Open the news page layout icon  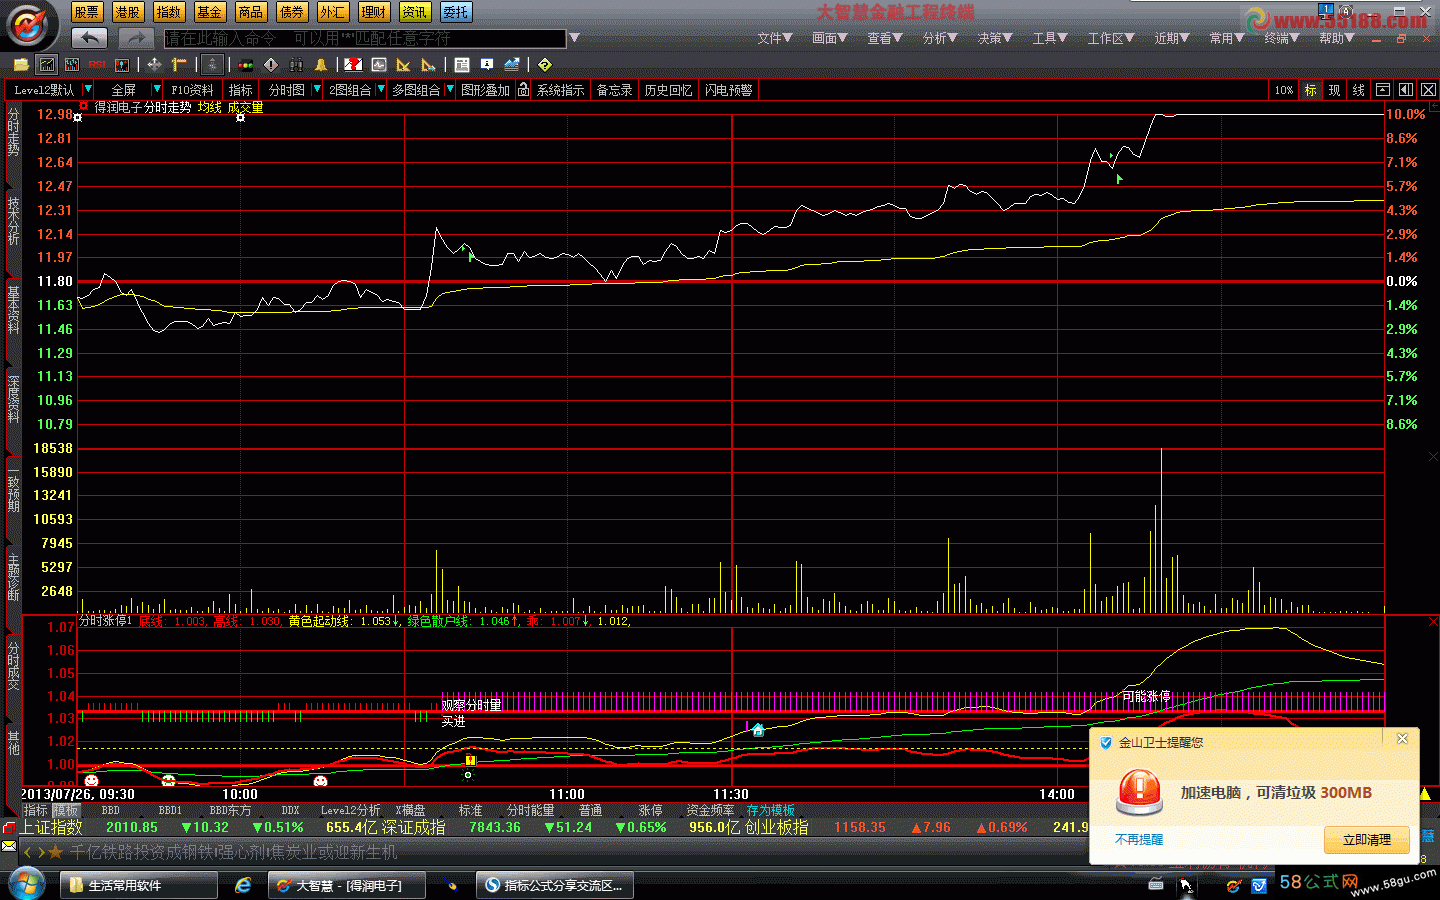[462, 65]
